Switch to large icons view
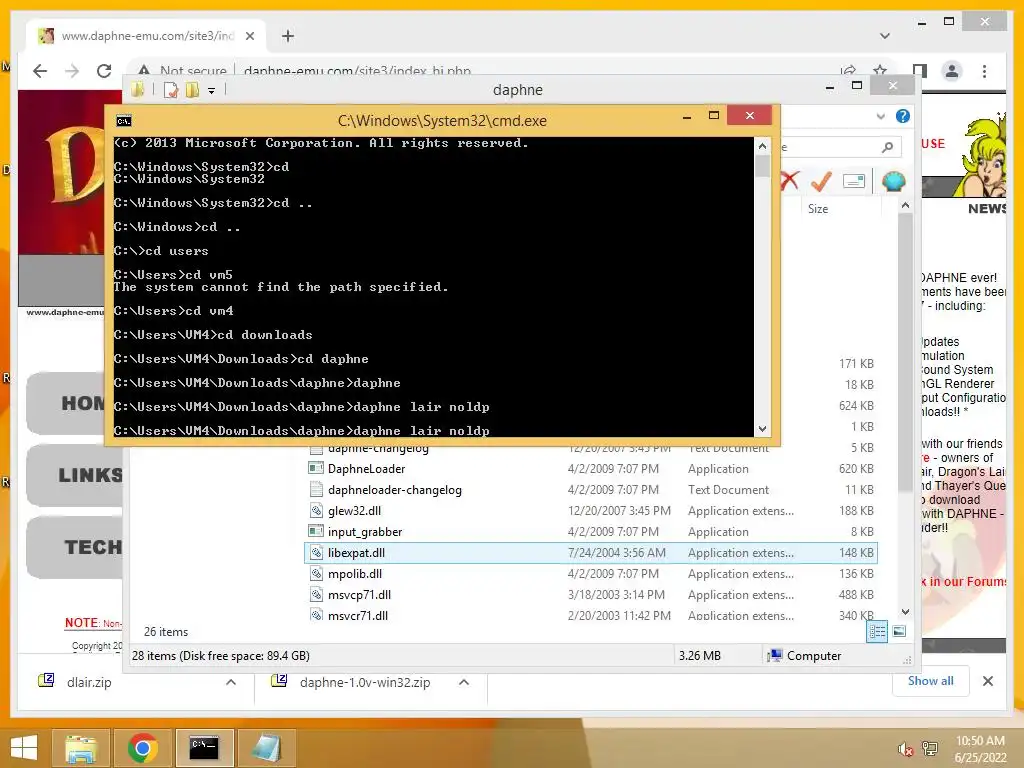 point(899,631)
